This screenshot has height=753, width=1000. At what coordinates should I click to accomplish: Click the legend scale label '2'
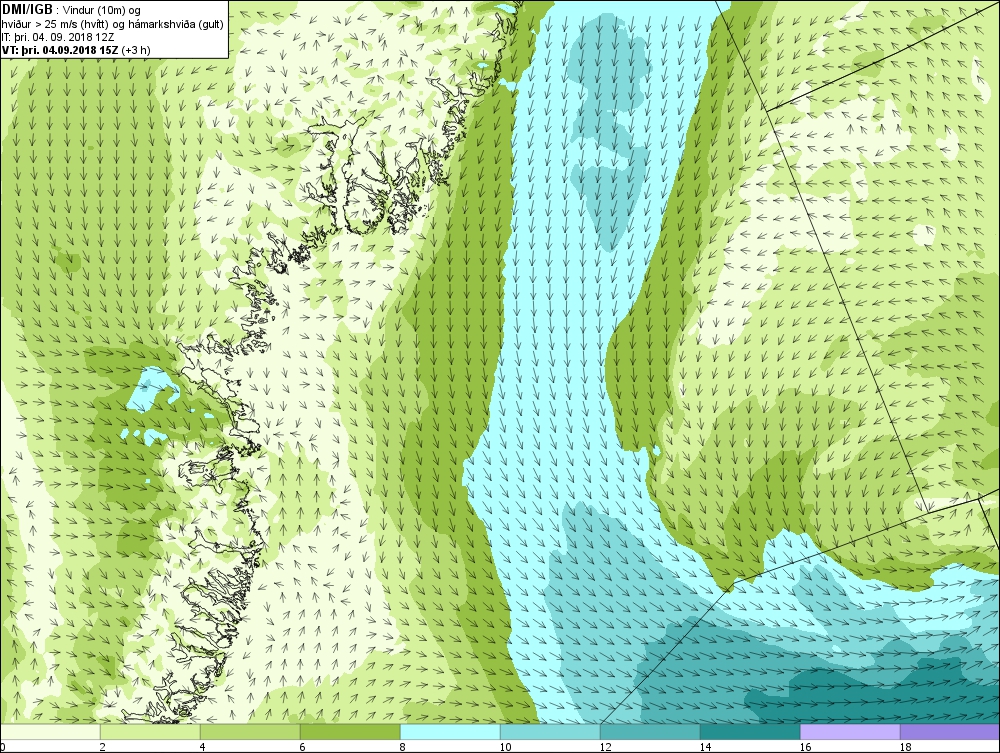tap(103, 747)
